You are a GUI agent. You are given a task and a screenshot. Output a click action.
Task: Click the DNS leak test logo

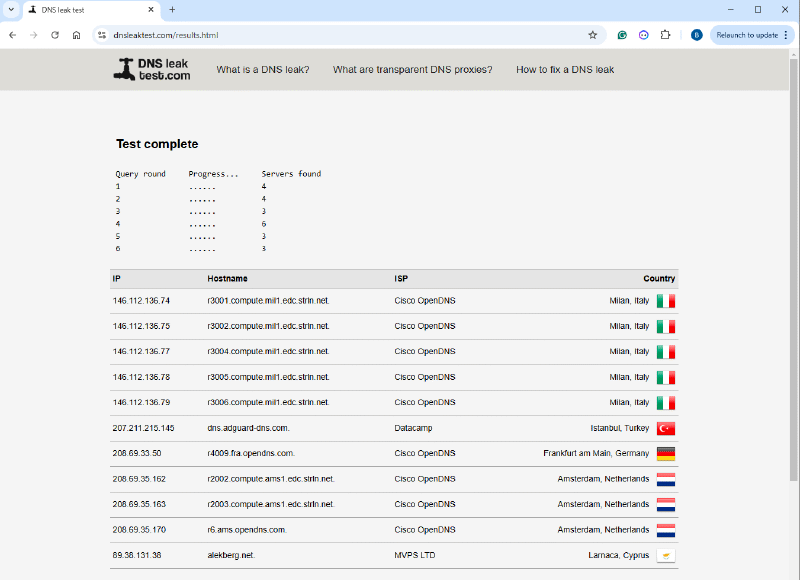152,70
